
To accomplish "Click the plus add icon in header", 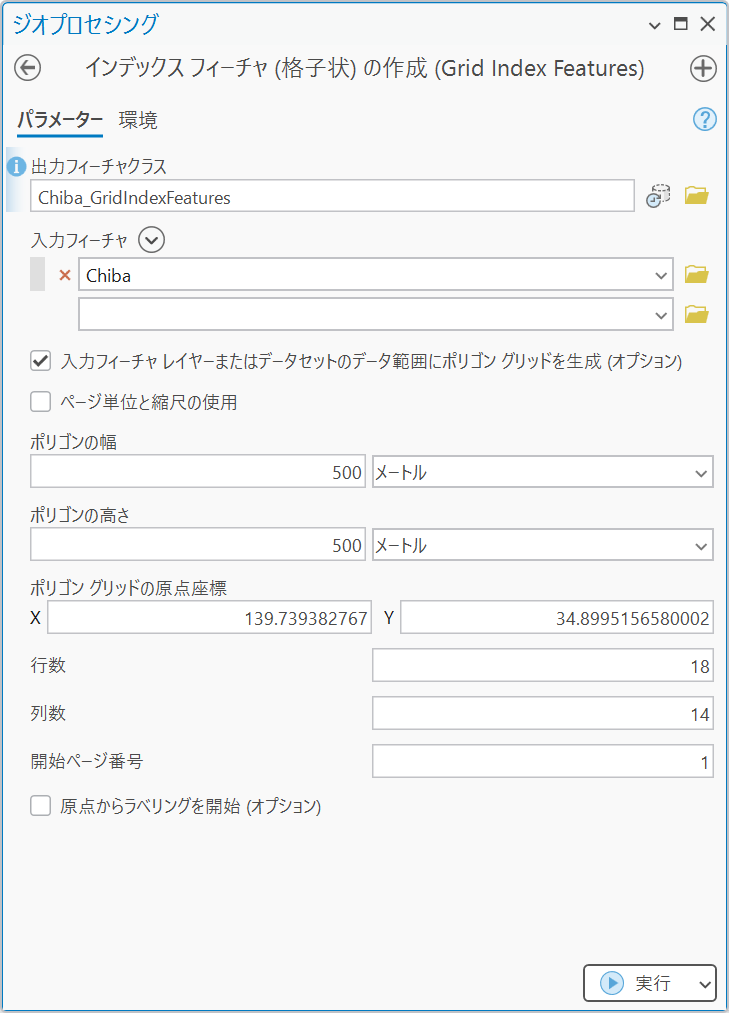I will pos(703,68).
